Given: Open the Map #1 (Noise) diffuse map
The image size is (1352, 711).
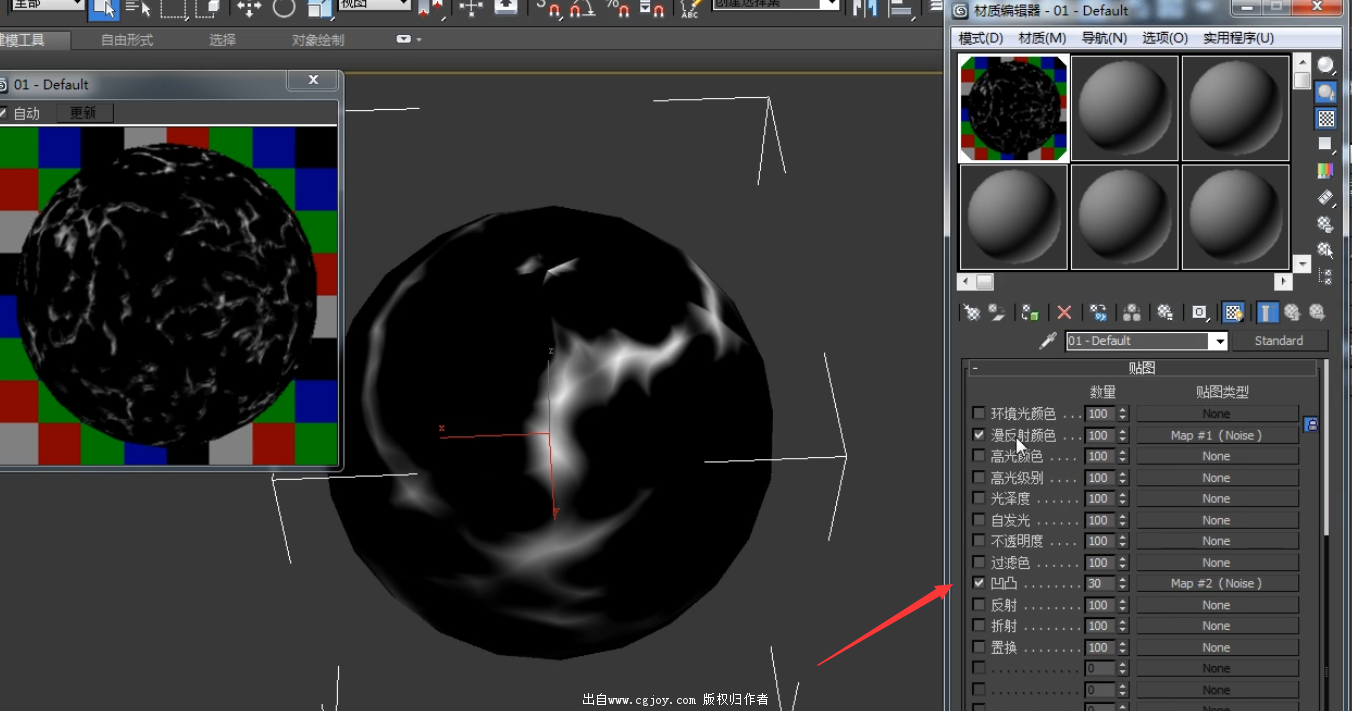Looking at the screenshot, I should click(1216, 435).
